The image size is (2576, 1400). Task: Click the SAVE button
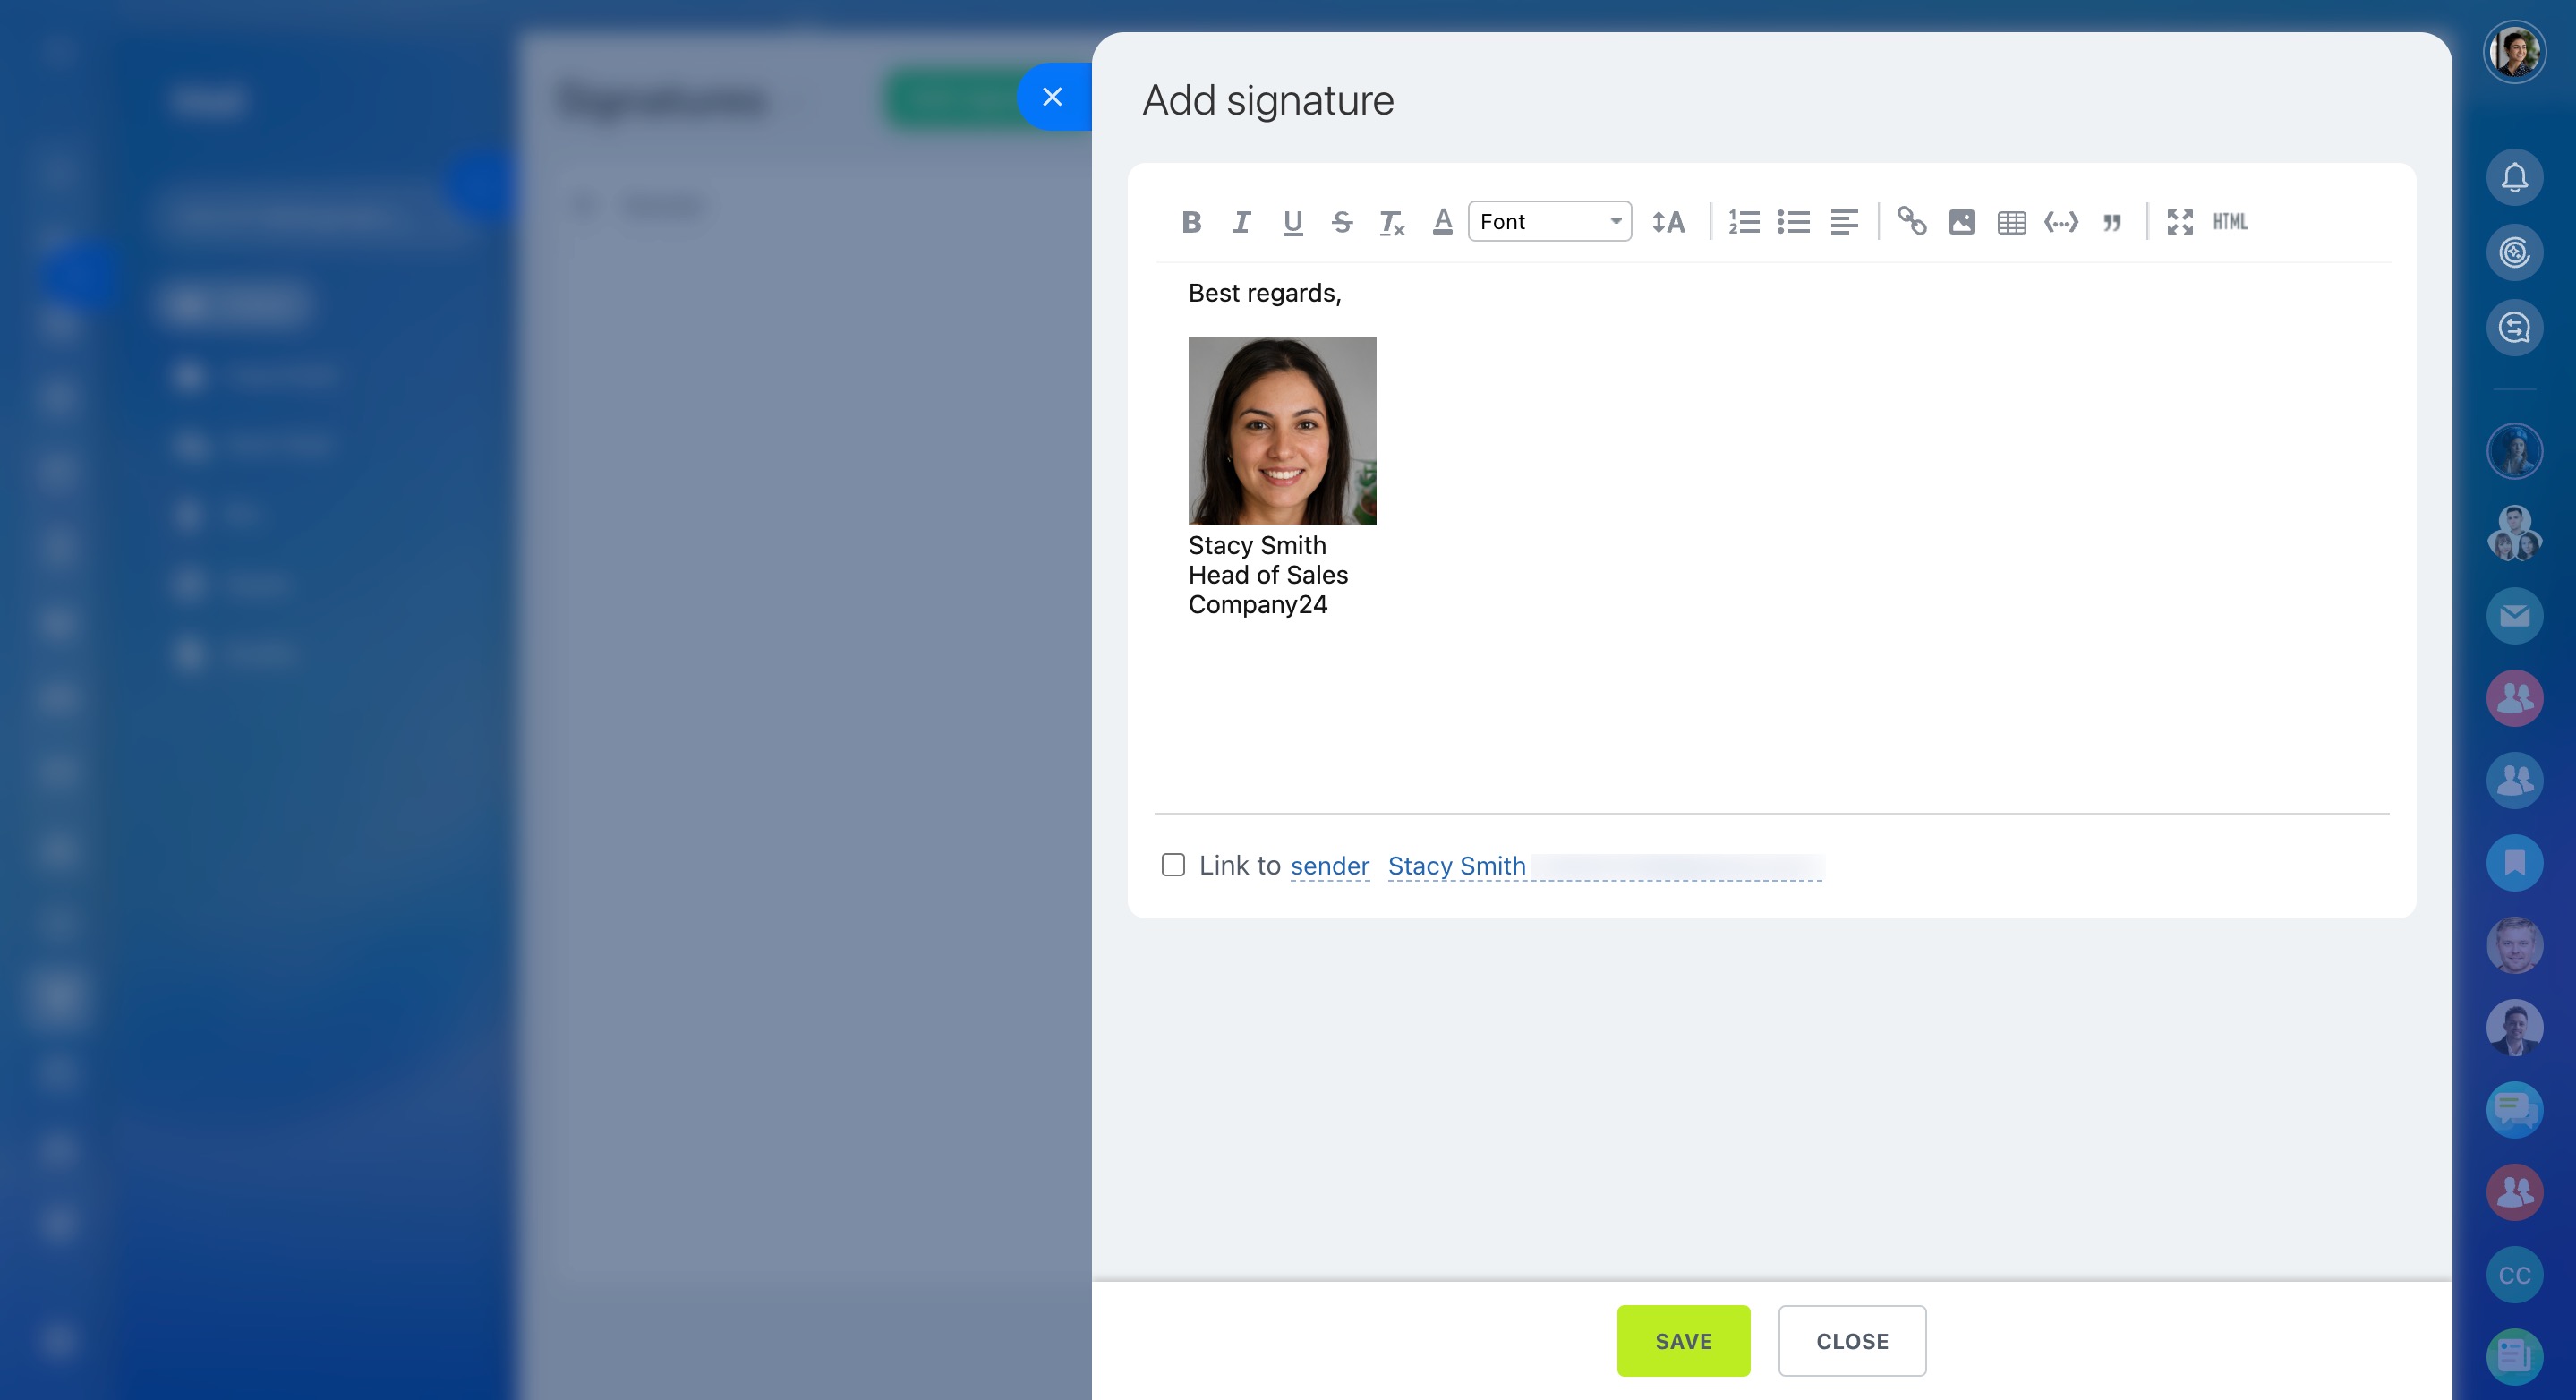click(1683, 1341)
